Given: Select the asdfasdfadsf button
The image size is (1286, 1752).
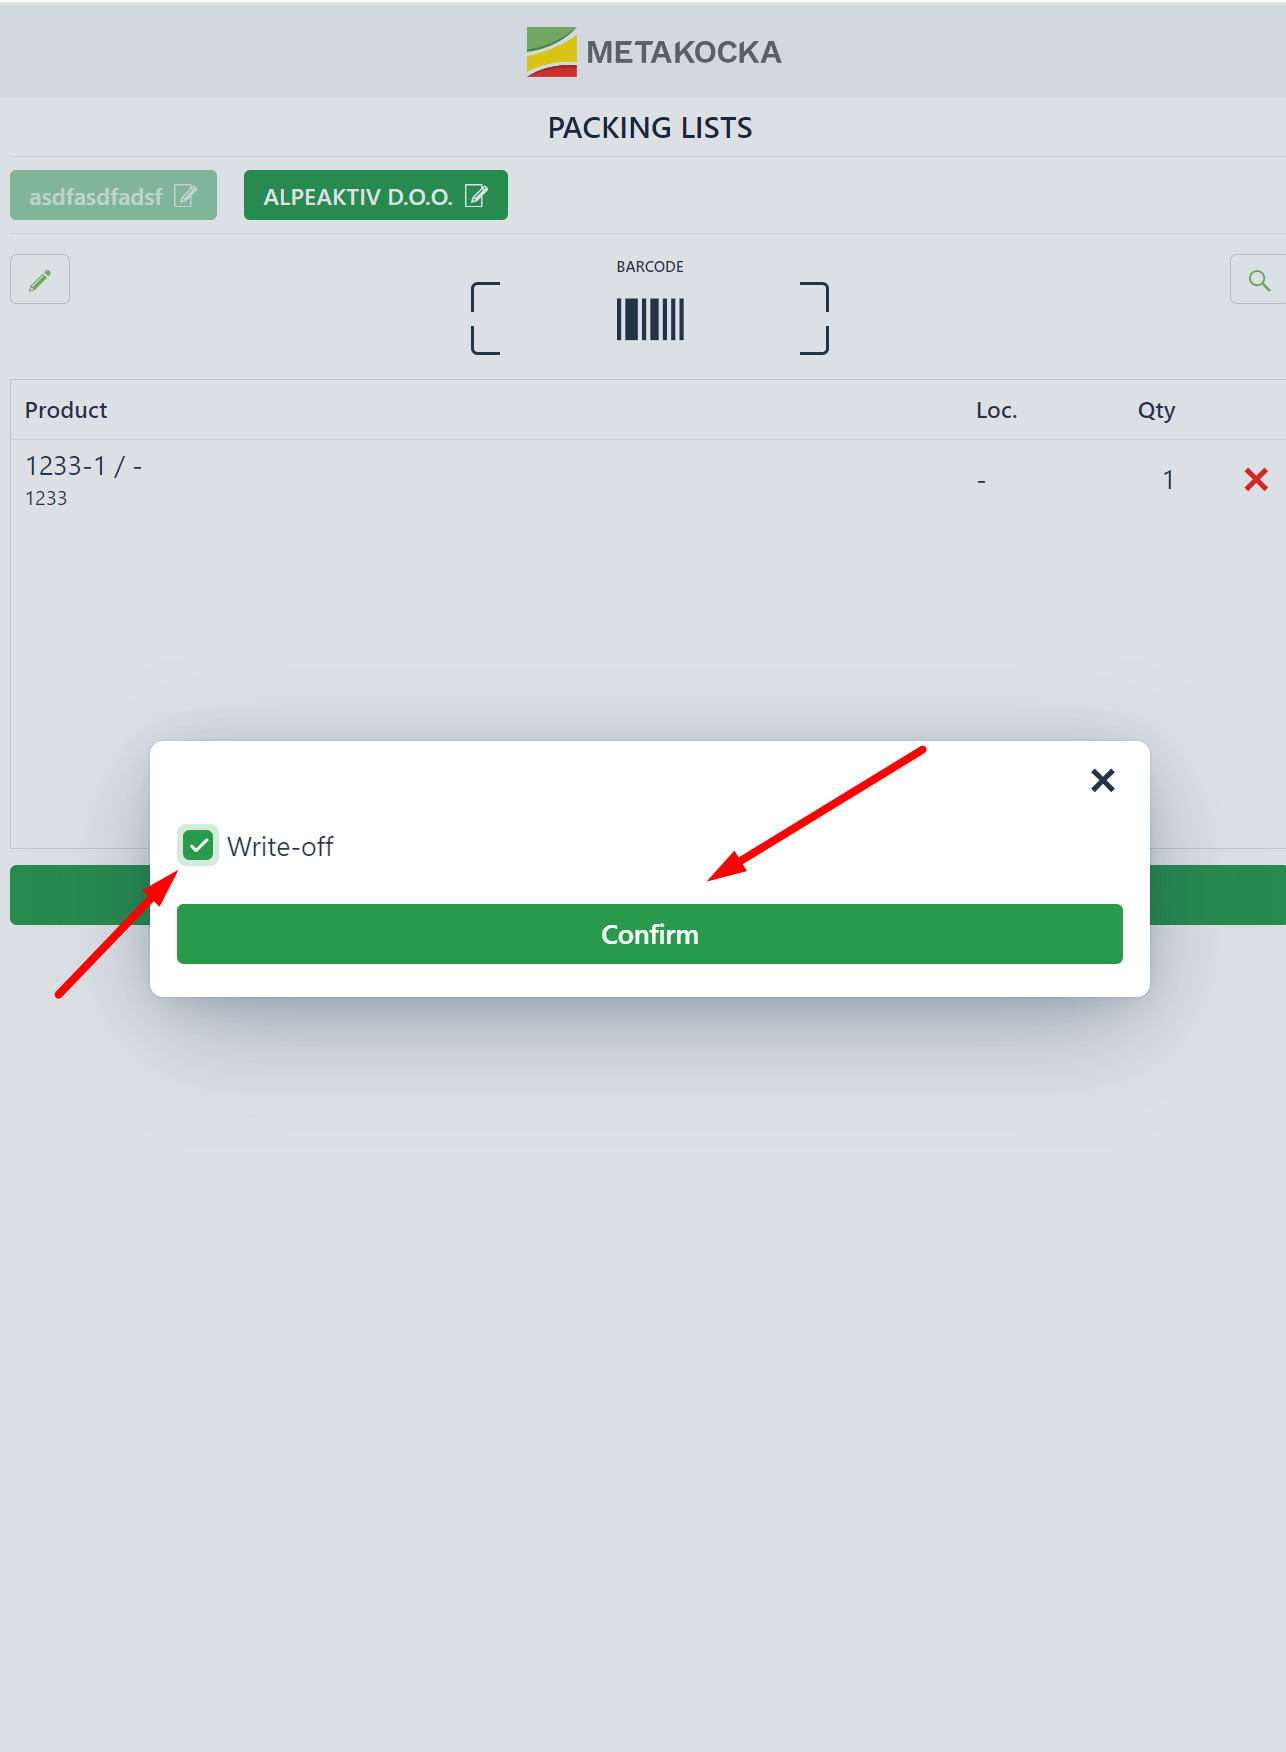Looking at the screenshot, I should [113, 195].
